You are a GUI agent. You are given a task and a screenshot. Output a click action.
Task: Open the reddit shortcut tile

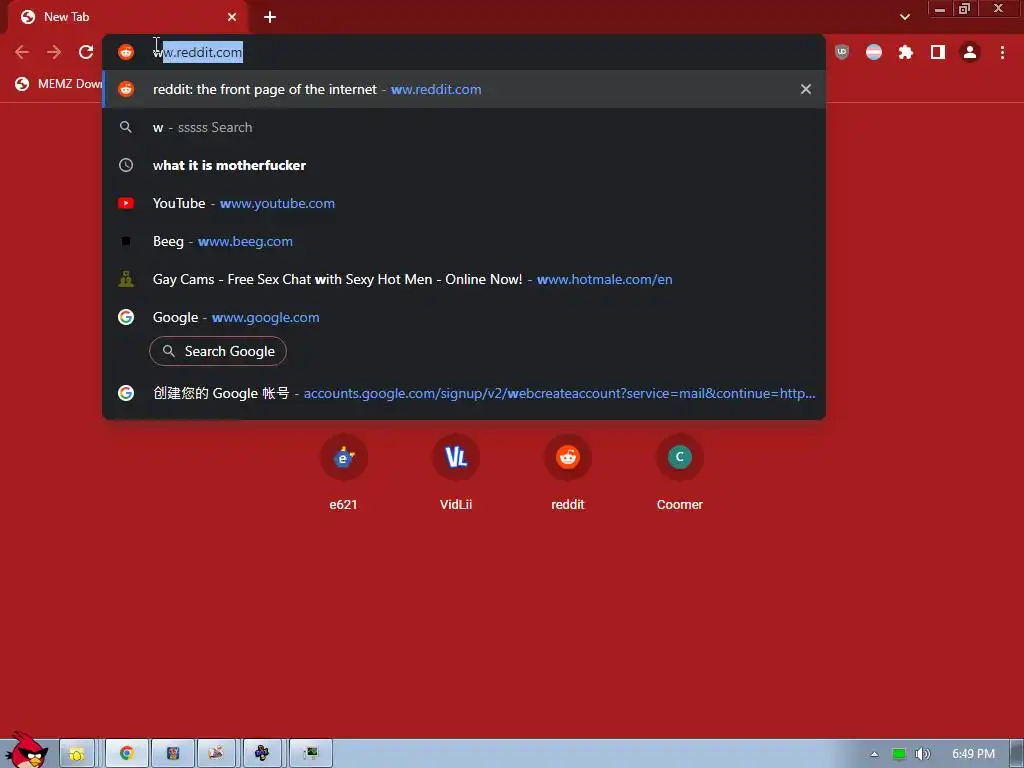[568, 472]
